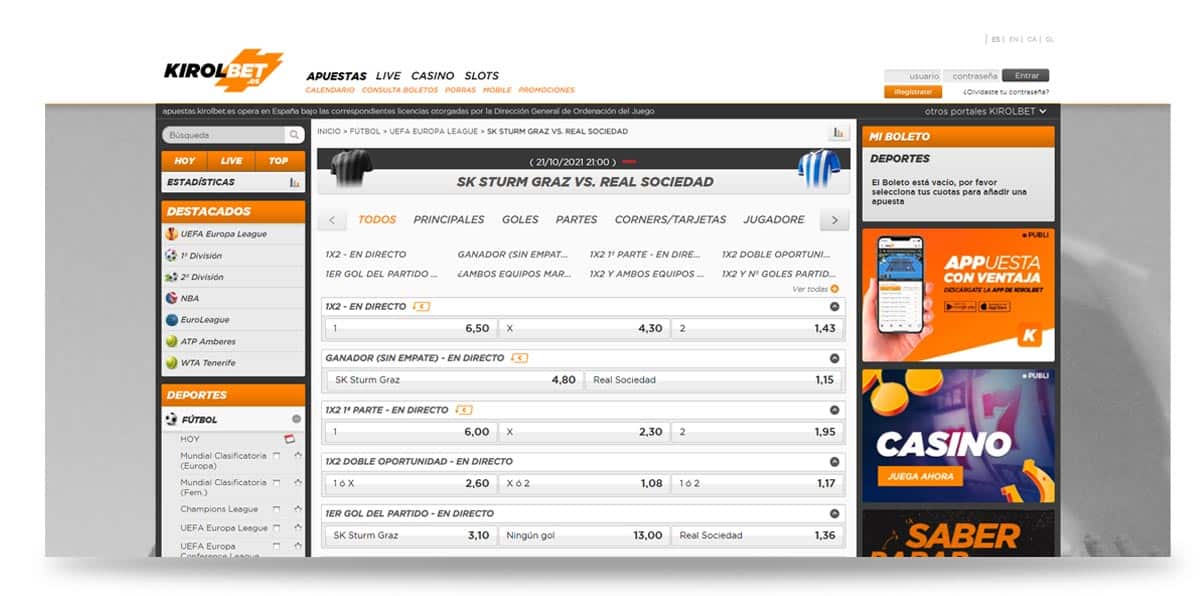Check the Champions League checkbox
Viewport: 1200px width, 596px height.
point(277,509)
